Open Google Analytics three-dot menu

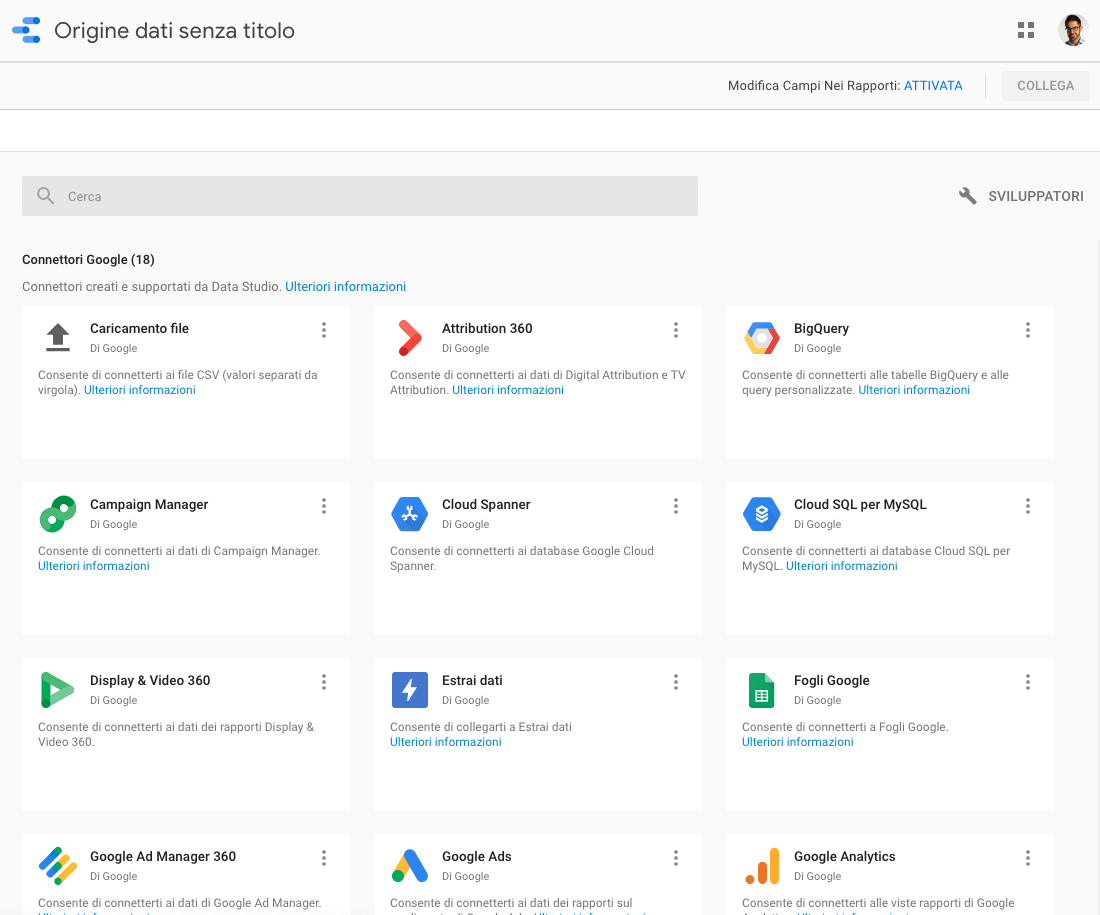tap(1028, 857)
